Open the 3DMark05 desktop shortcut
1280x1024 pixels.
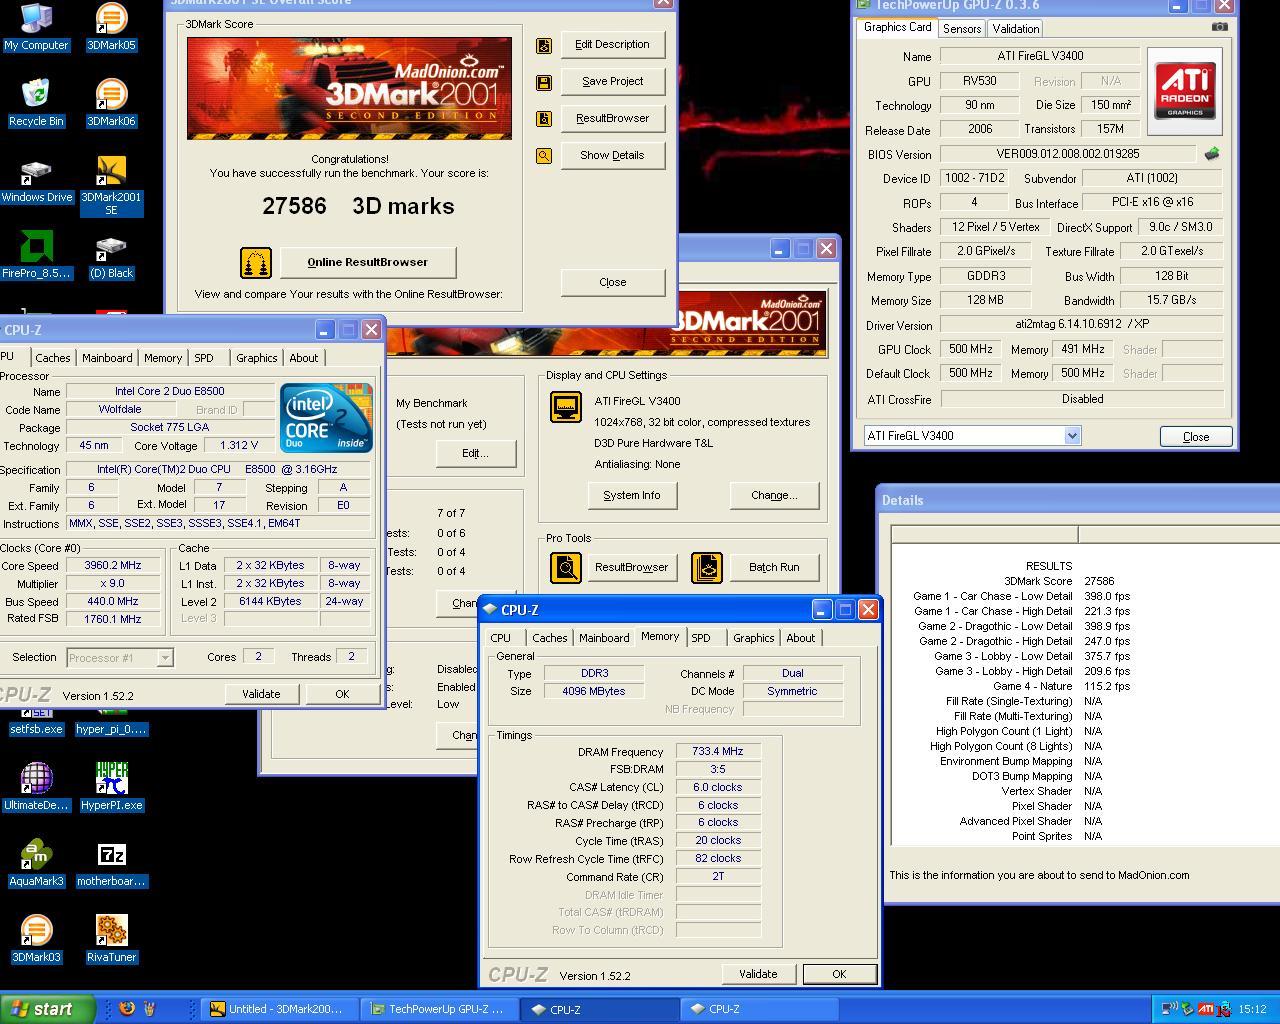pyautogui.click(x=111, y=26)
